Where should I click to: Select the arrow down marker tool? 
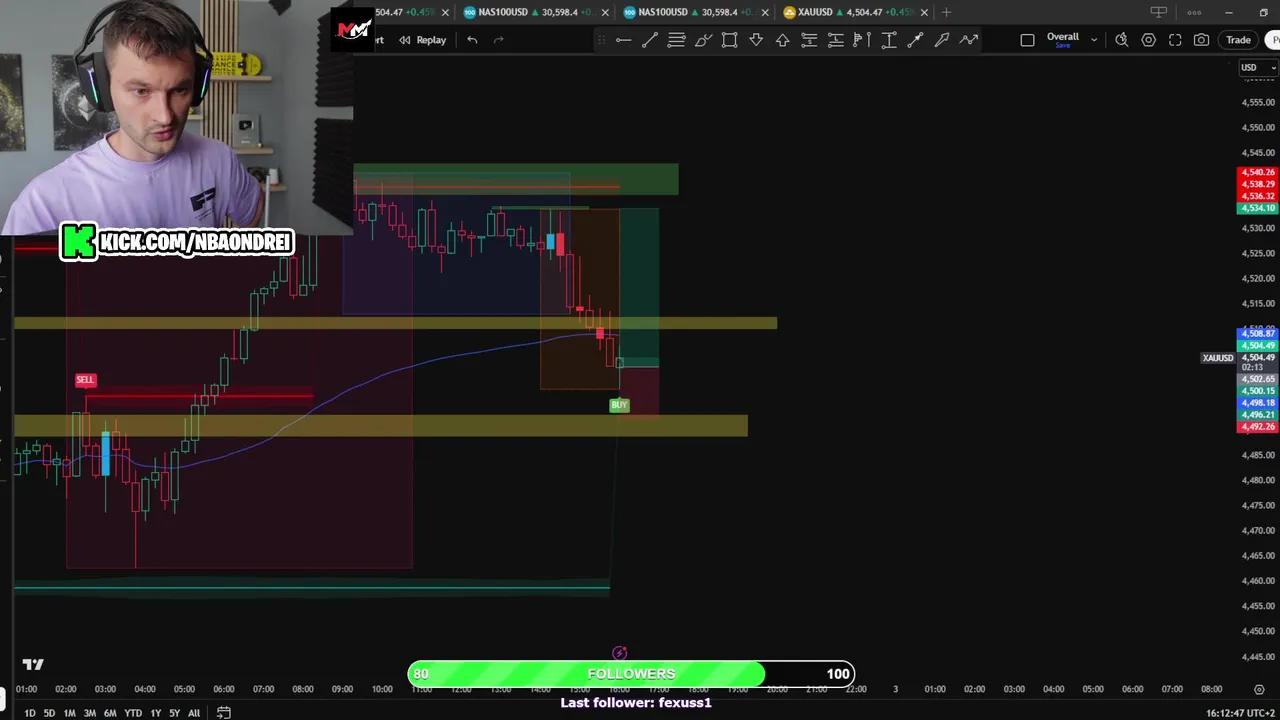tap(756, 40)
